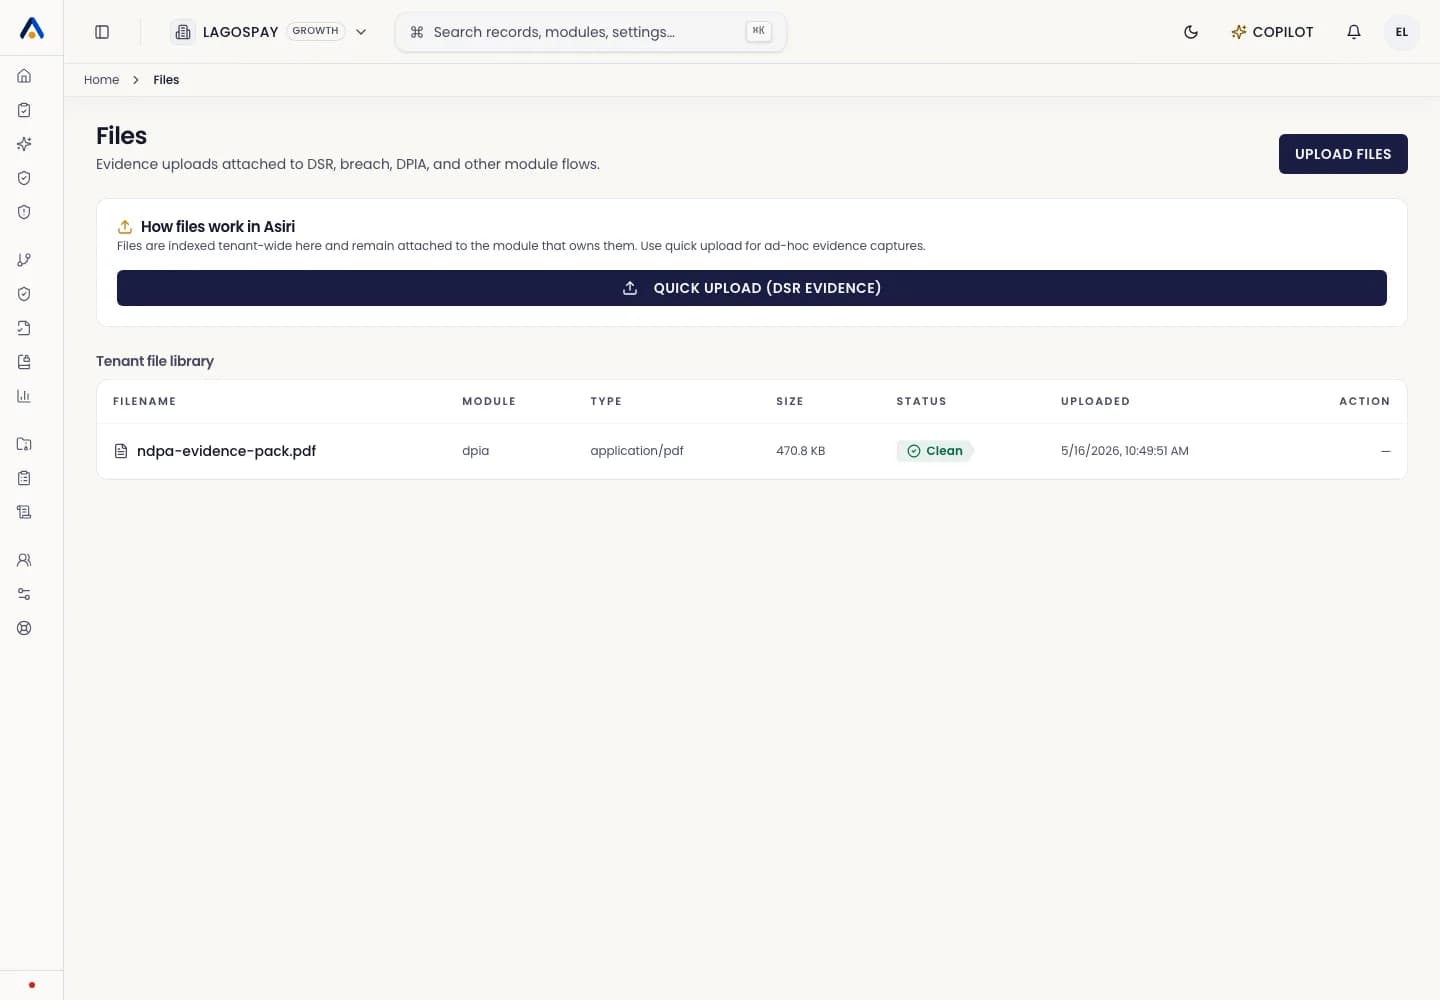This screenshot has height=1000, width=1440.
Task: Click the 470.8 KB size cell
Action: pyautogui.click(x=801, y=451)
